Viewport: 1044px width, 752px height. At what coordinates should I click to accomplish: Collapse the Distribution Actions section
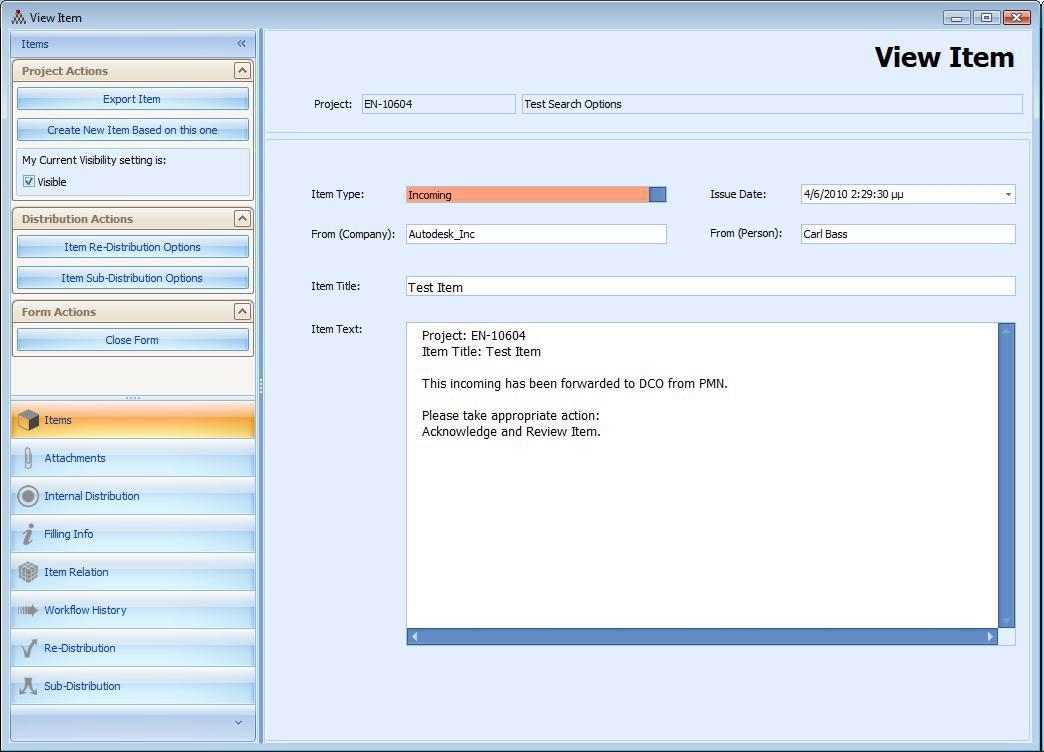241,219
